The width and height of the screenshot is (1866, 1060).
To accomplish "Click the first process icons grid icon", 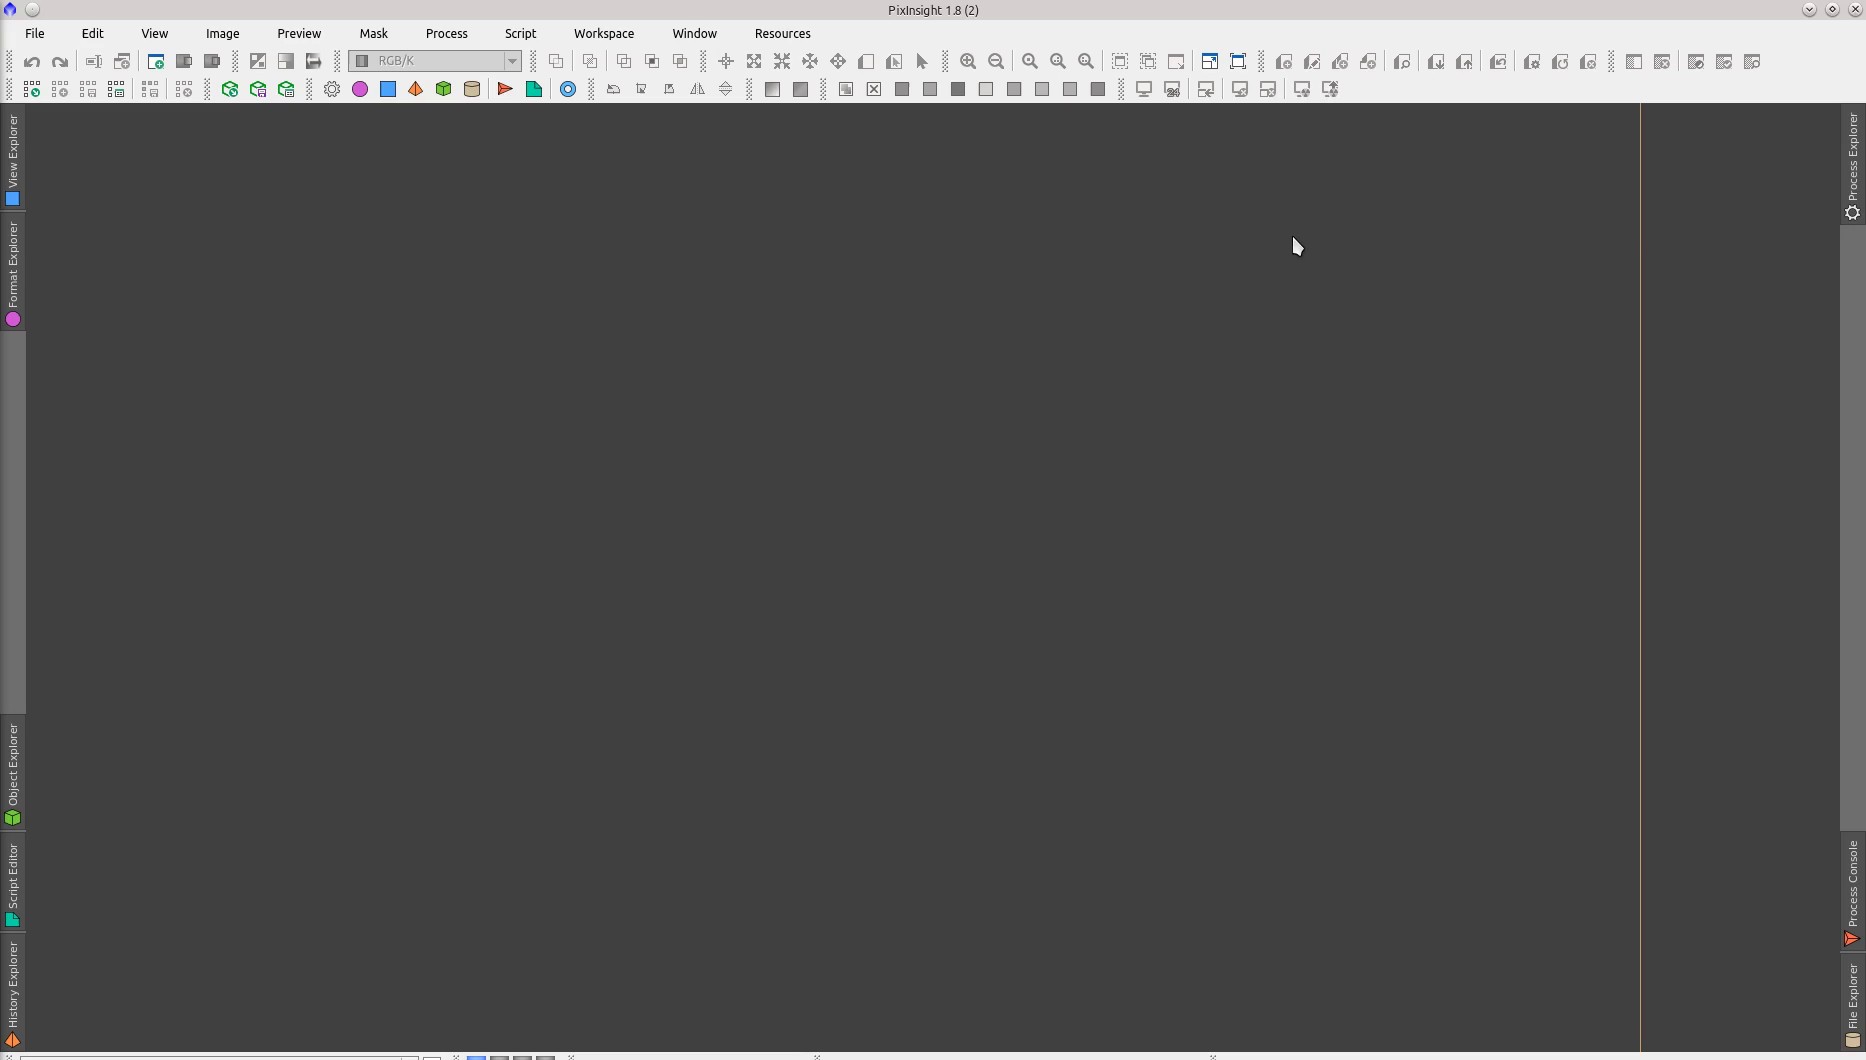I will click(32, 90).
